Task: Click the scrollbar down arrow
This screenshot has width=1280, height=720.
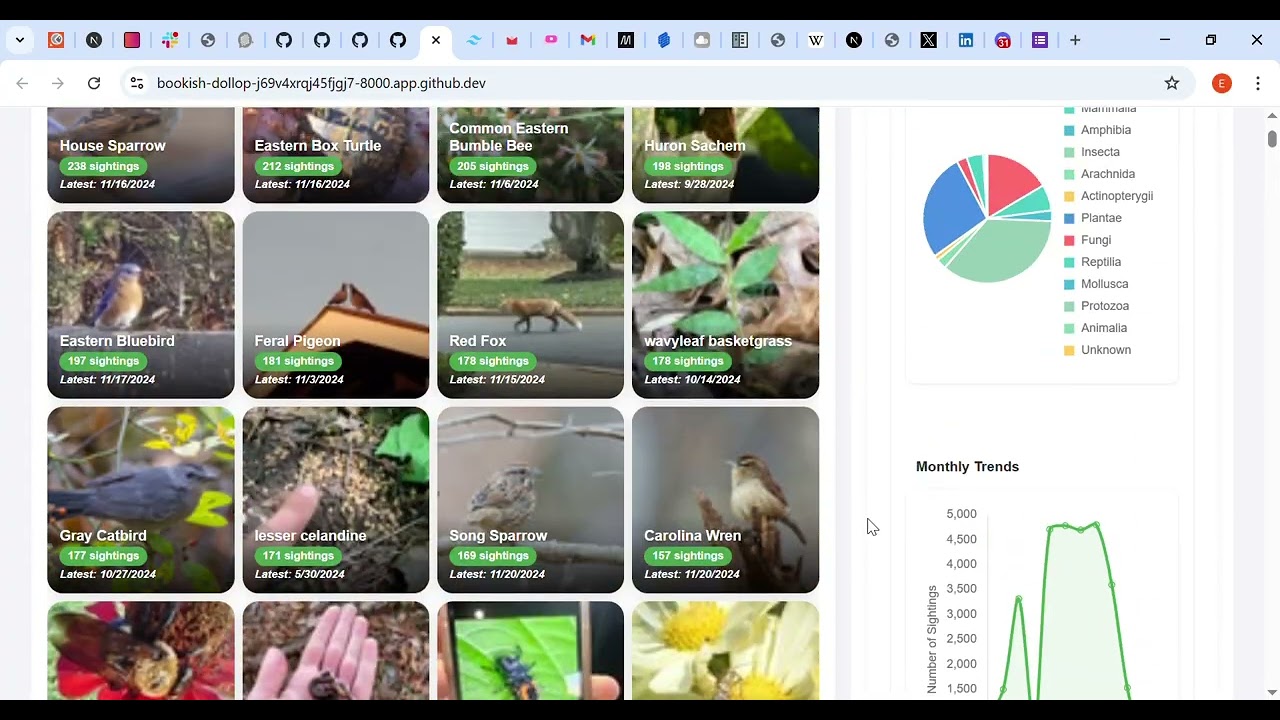Action: pyautogui.click(x=1272, y=691)
